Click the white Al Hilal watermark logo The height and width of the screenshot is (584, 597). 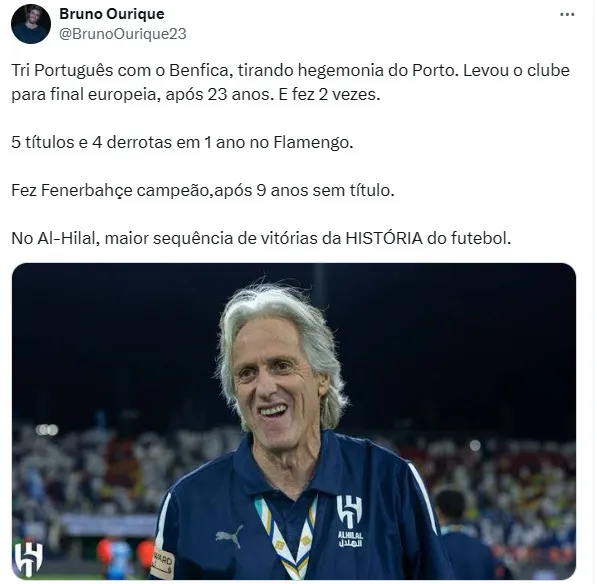click(x=29, y=559)
